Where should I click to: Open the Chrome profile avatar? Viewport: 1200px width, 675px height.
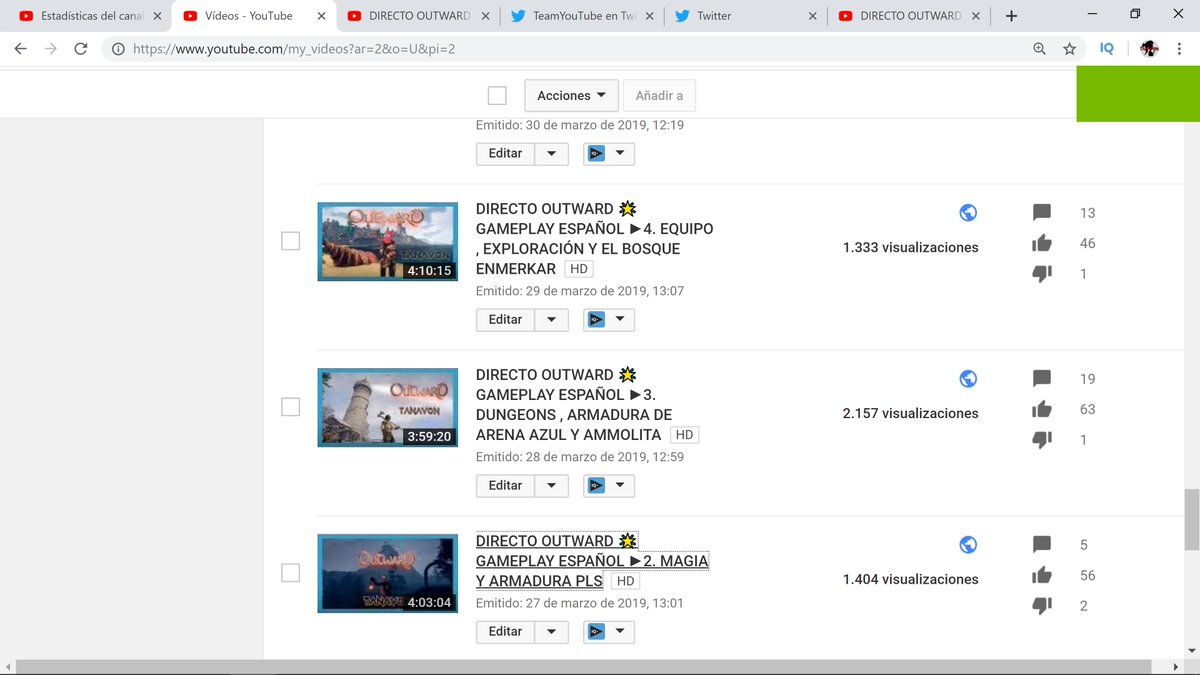click(1150, 48)
